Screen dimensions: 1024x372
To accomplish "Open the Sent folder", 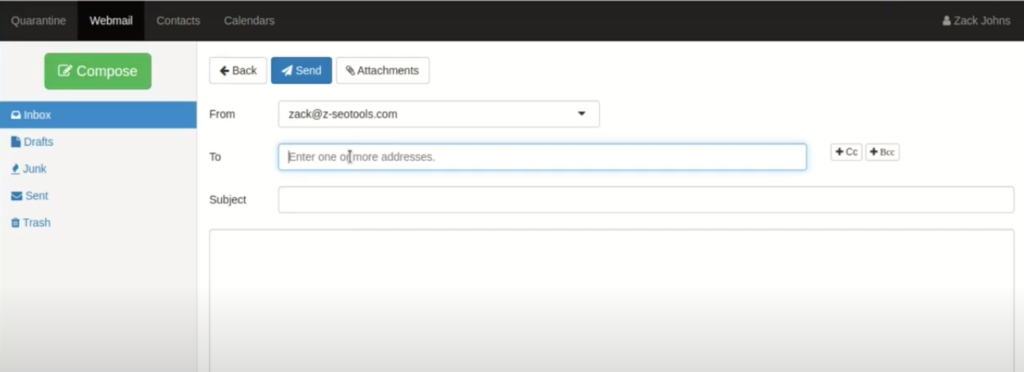I will coord(98,196).
